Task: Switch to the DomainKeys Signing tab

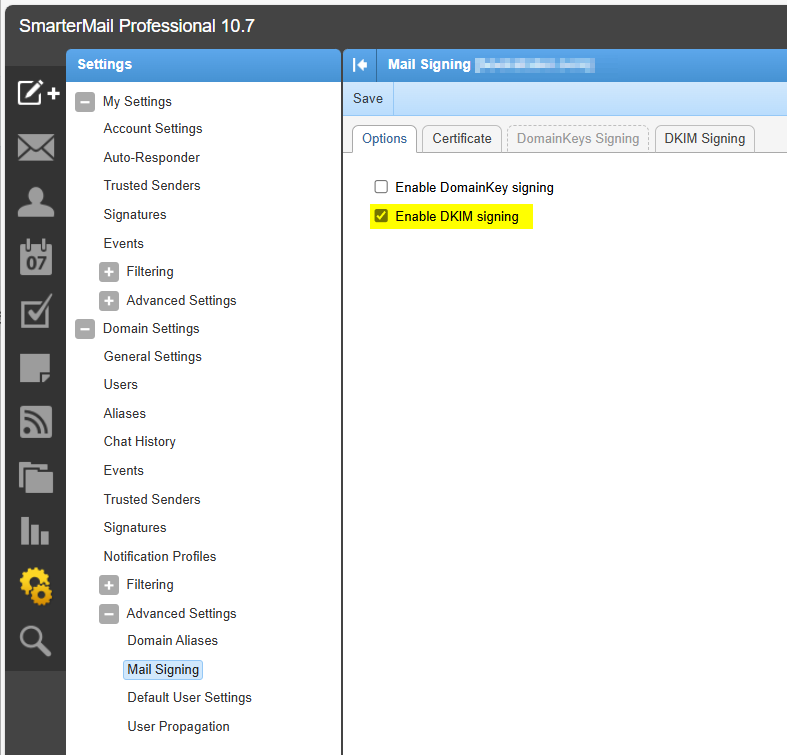Action: [578, 139]
